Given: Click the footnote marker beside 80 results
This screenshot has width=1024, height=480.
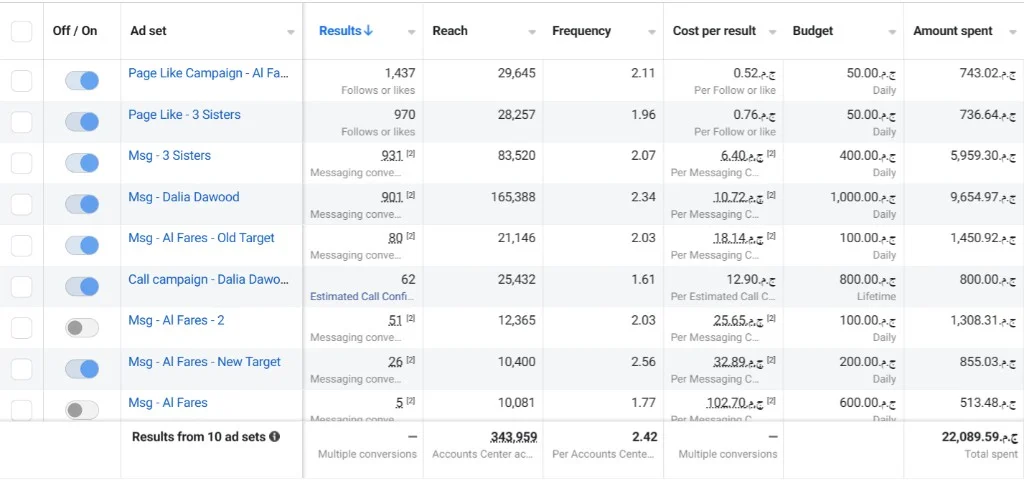Looking at the screenshot, I should point(411,236).
